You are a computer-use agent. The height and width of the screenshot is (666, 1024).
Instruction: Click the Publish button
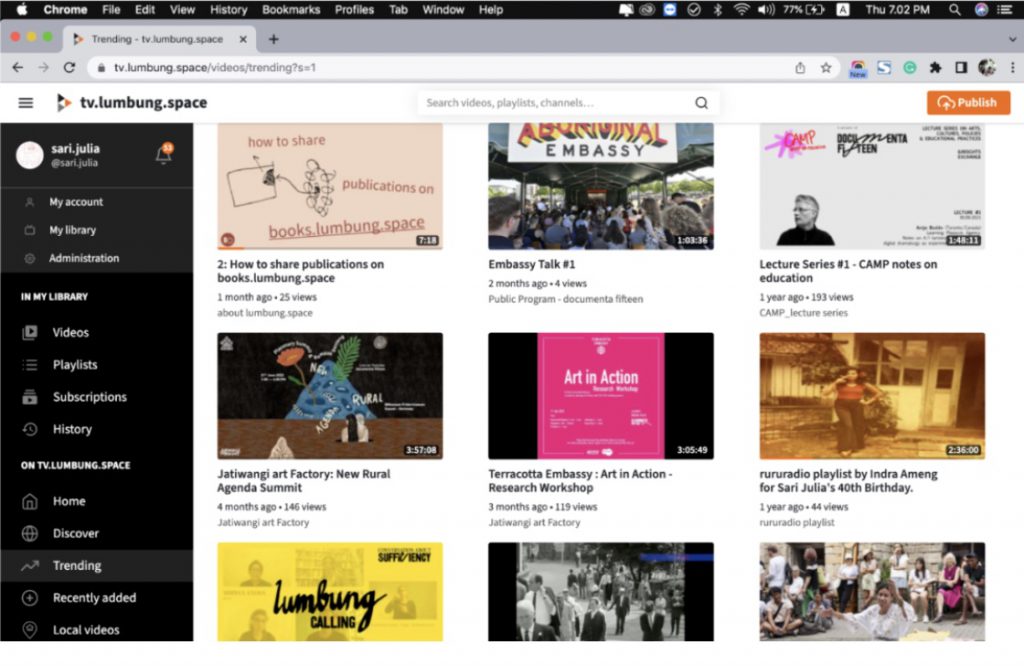tap(968, 103)
